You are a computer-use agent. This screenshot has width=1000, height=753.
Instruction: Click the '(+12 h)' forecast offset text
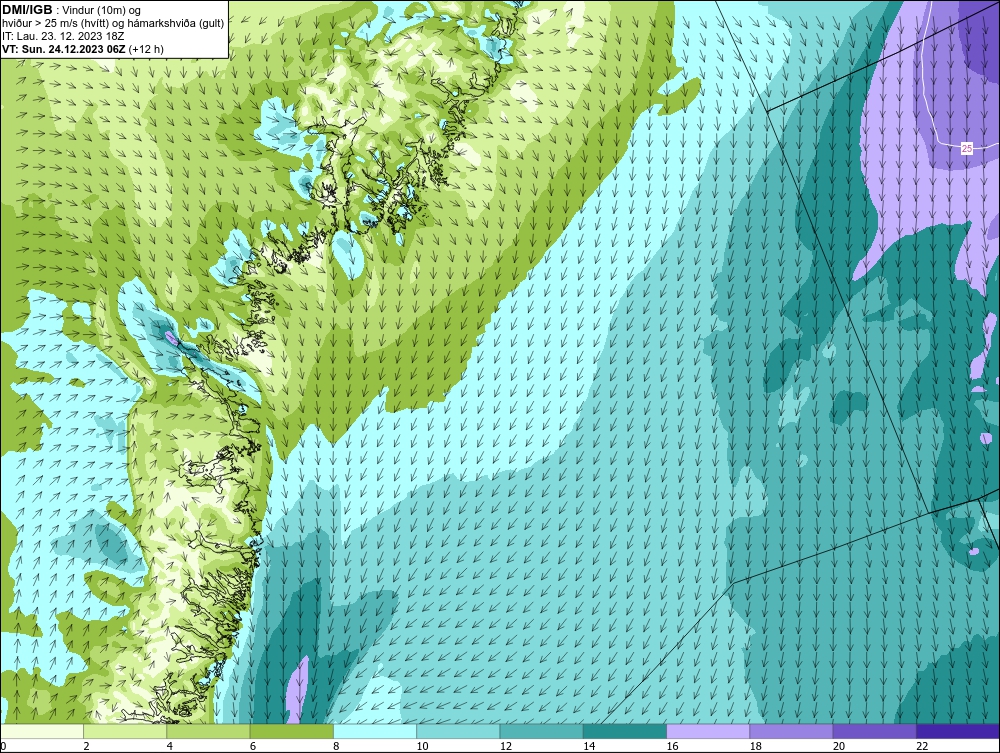146,49
